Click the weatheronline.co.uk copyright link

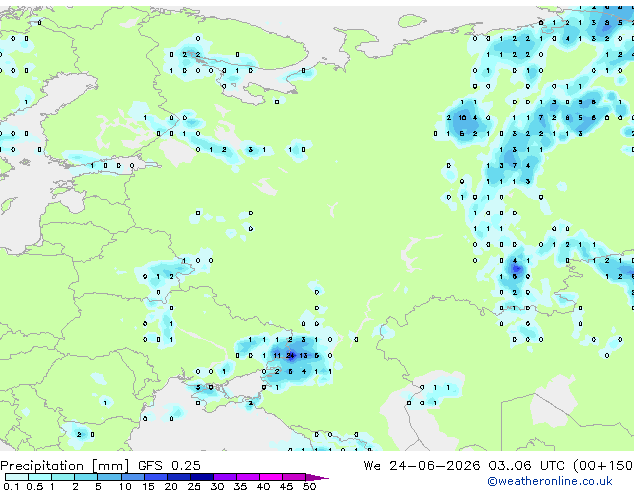(550, 481)
